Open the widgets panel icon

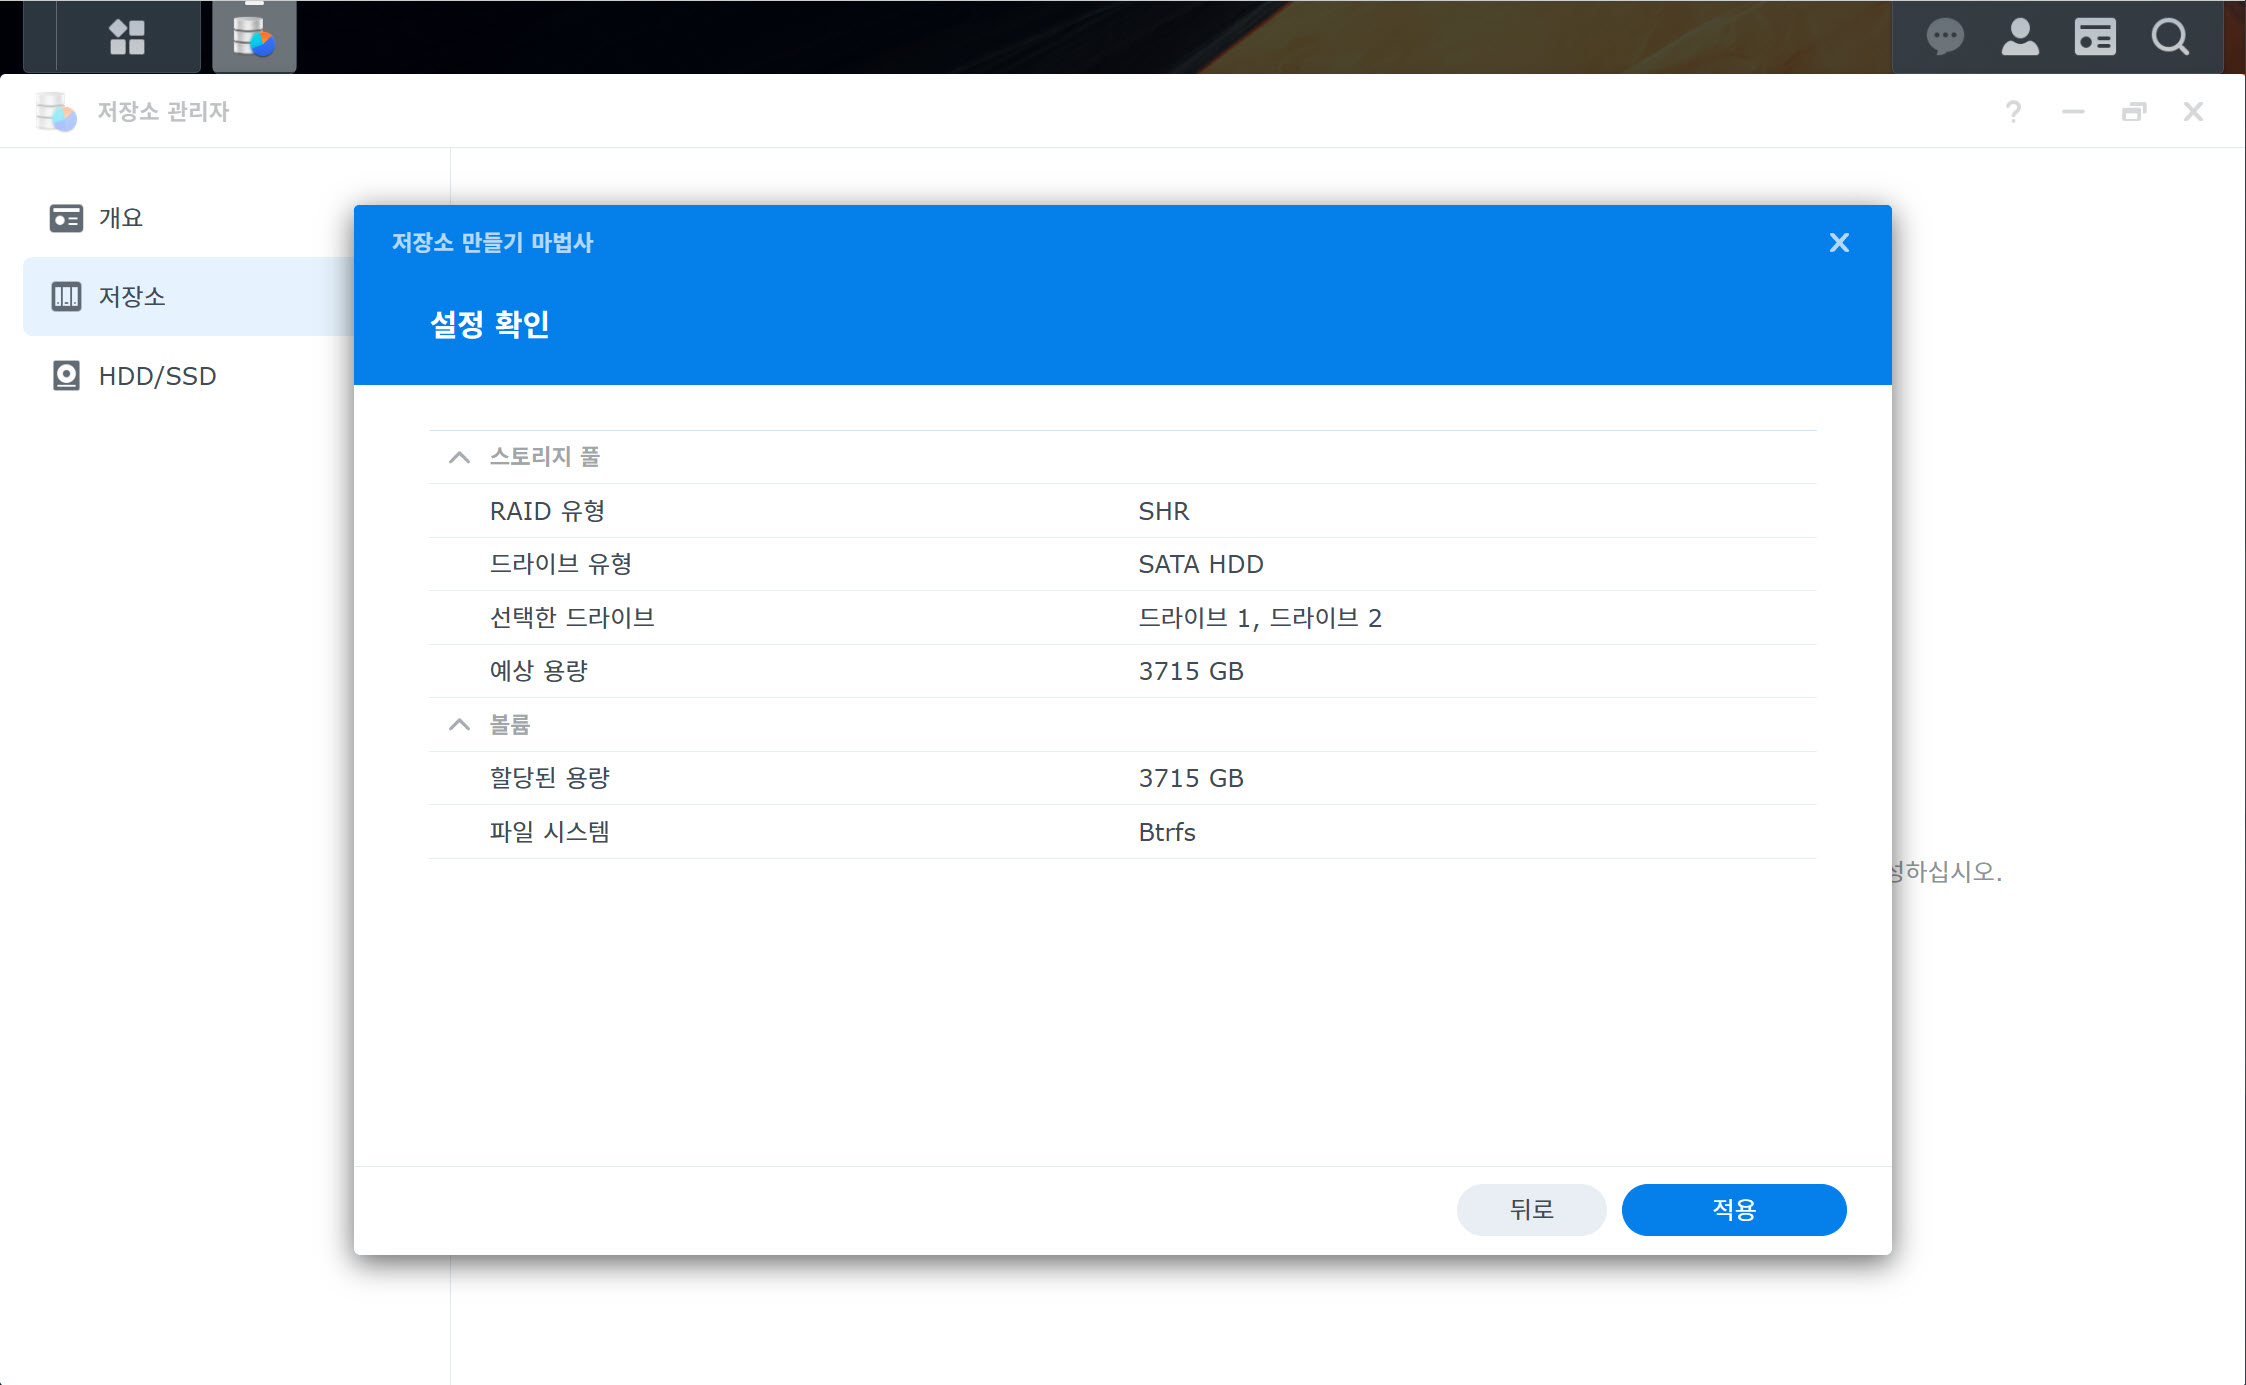2094,37
